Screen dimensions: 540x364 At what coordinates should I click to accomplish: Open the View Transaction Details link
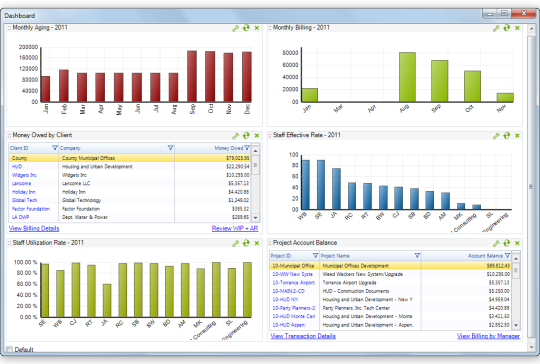pyautogui.click(x=303, y=336)
